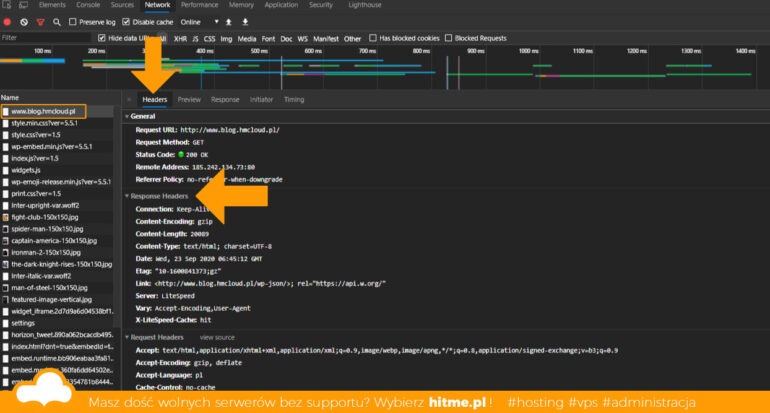Toggle the device toolbar icon

click(x=23, y=5)
